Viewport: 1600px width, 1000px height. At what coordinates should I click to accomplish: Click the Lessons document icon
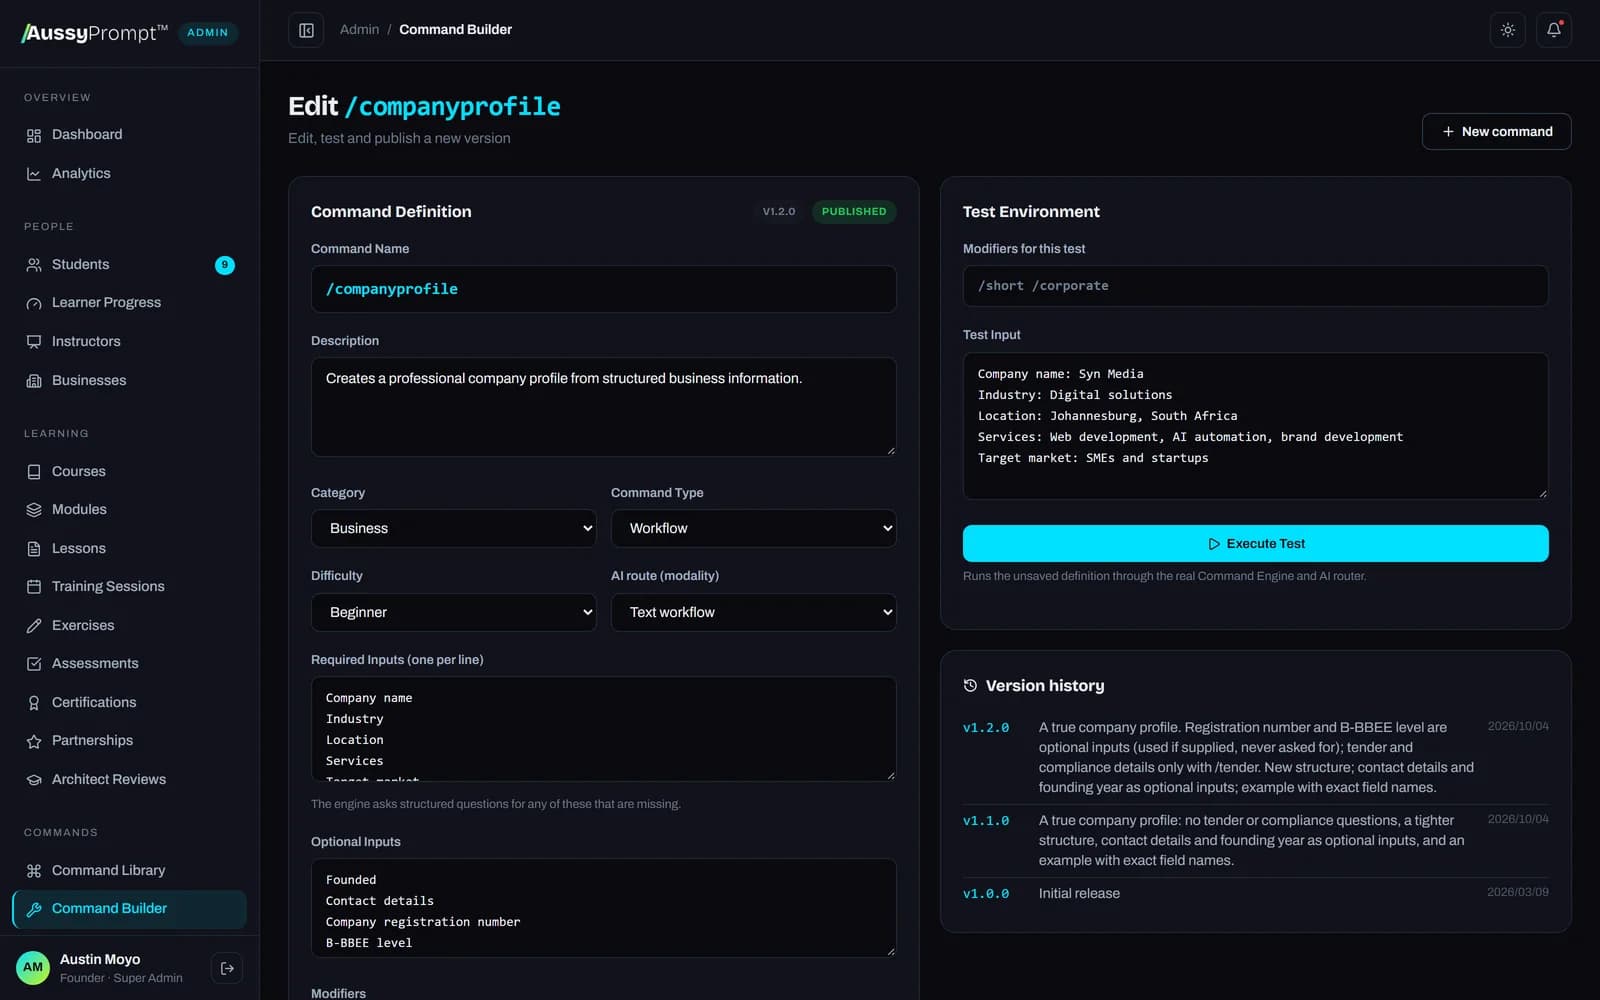[34, 549]
